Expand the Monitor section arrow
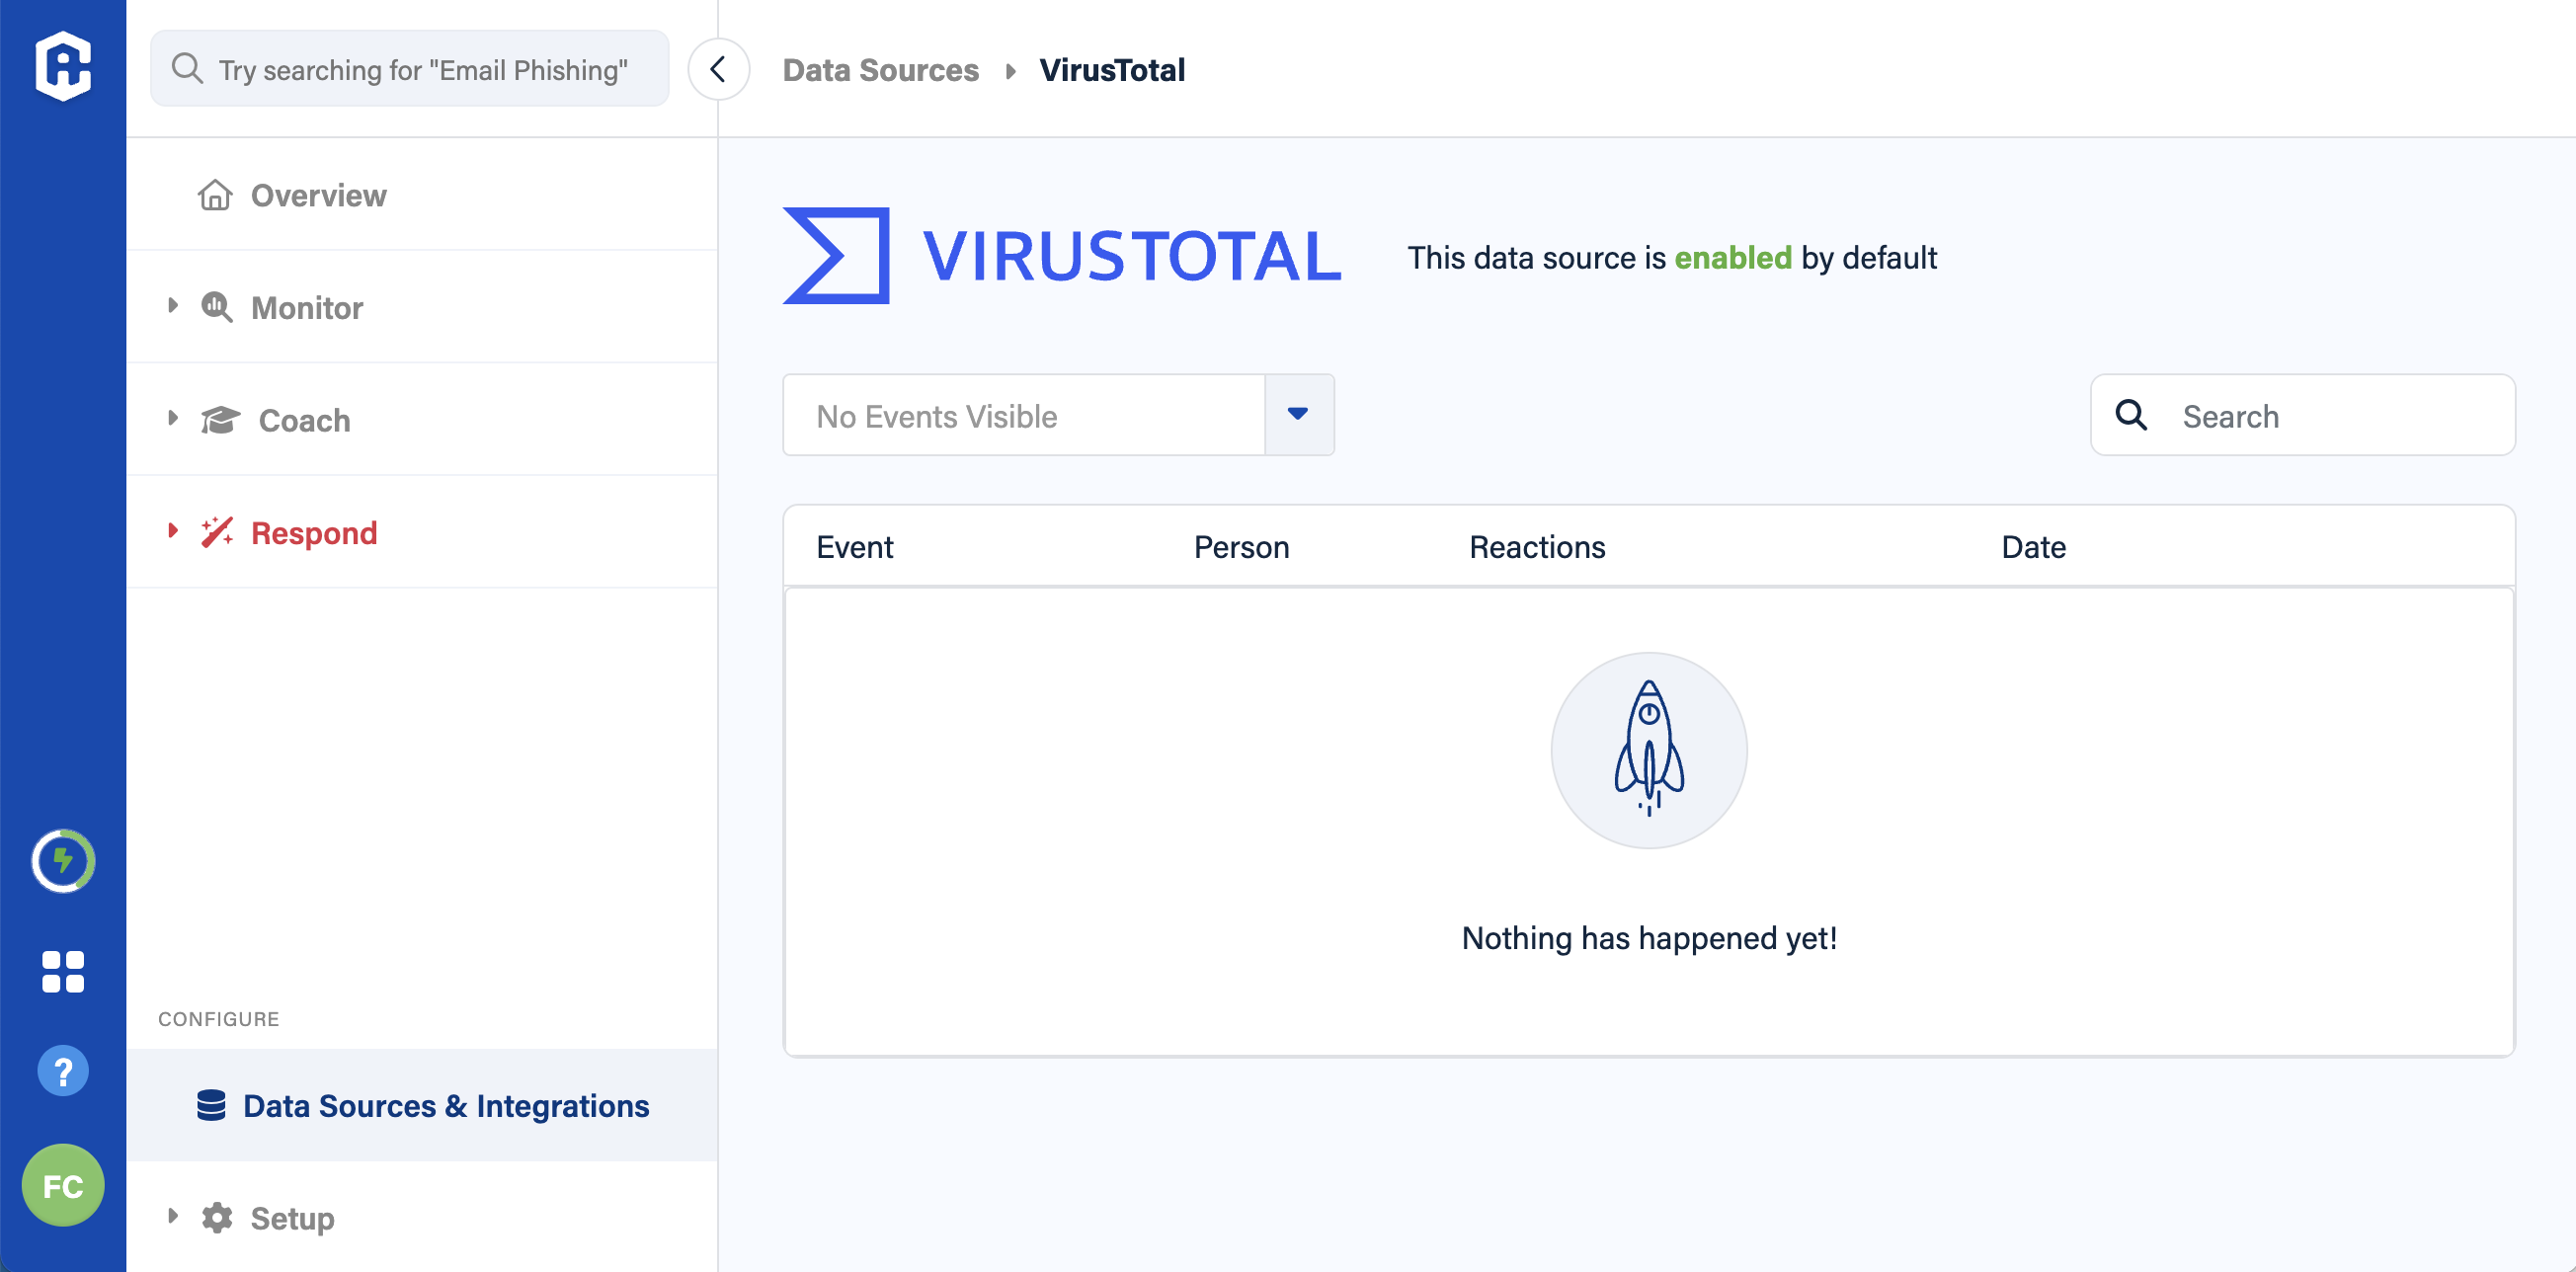Screen dimensions: 2576x1272 tap(172, 305)
